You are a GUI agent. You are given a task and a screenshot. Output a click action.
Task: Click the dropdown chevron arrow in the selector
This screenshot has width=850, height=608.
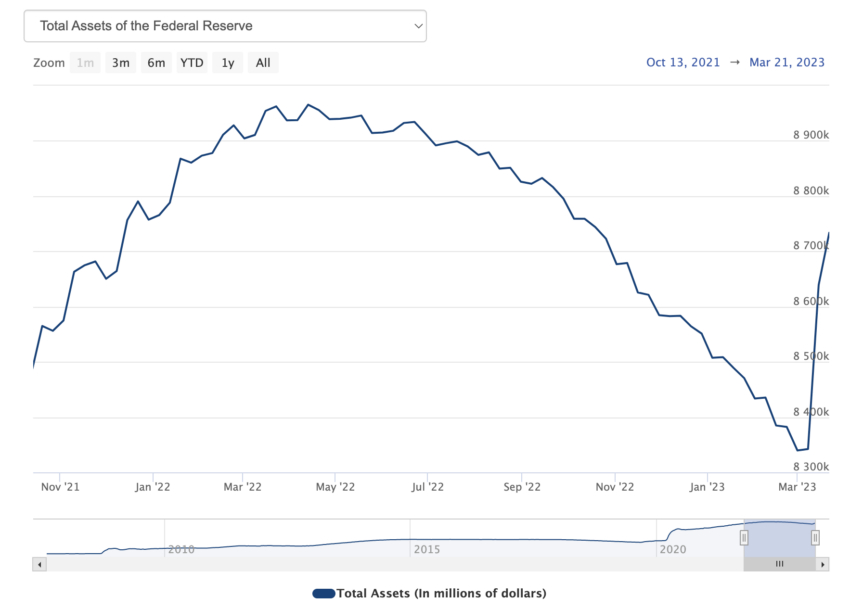click(x=418, y=26)
